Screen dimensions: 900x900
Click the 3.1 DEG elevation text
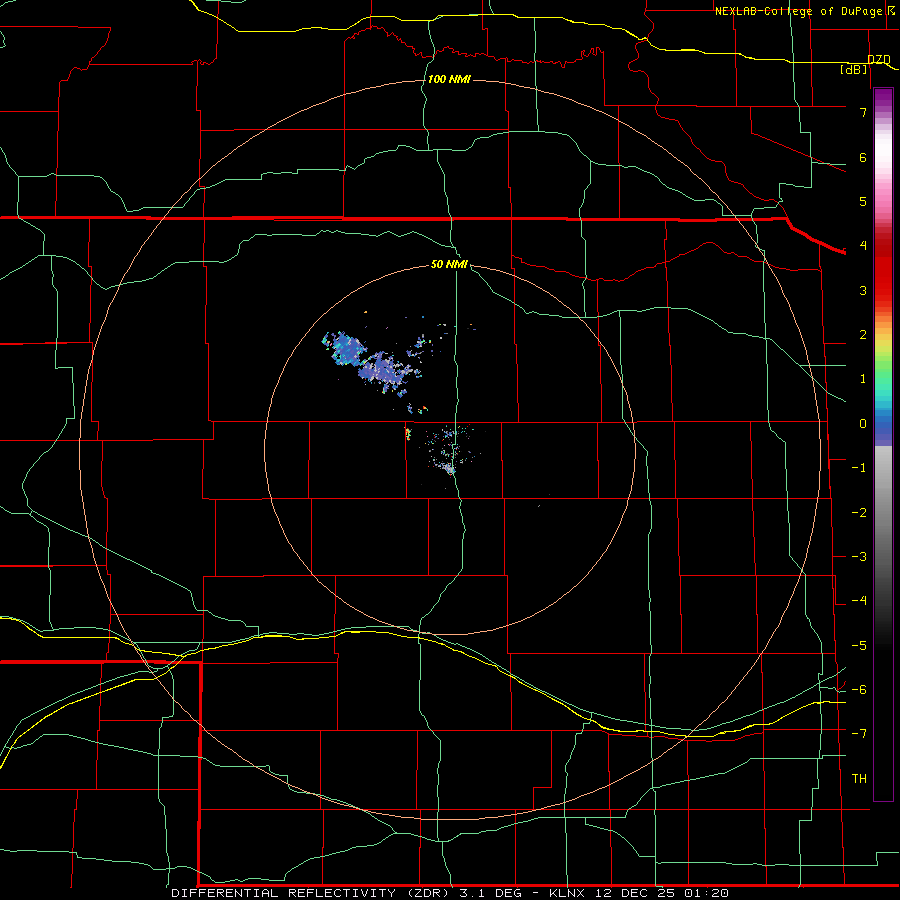click(490, 893)
